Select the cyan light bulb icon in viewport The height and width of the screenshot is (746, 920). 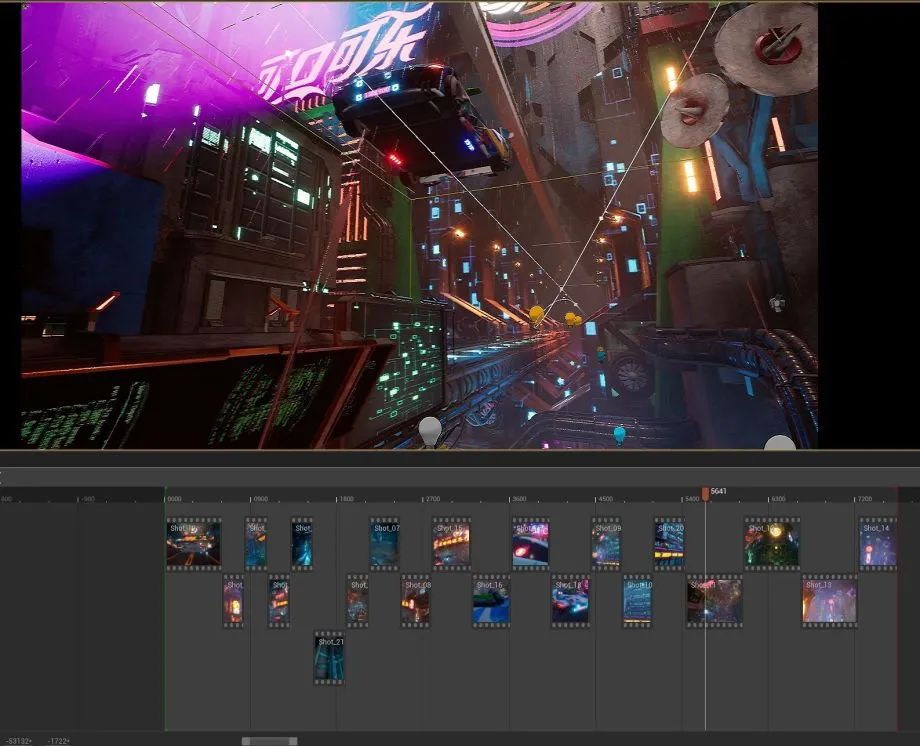pyautogui.click(x=619, y=435)
